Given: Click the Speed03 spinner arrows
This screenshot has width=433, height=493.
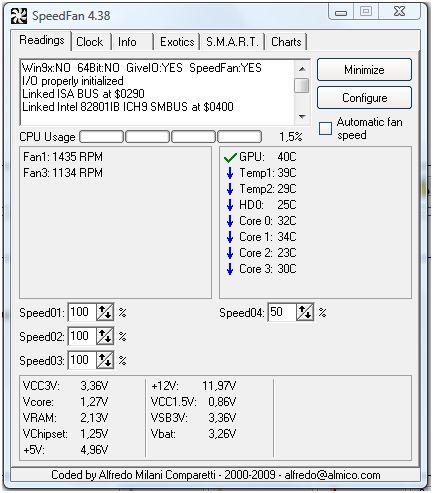Looking at the screenshot, I should coord(105,360).
